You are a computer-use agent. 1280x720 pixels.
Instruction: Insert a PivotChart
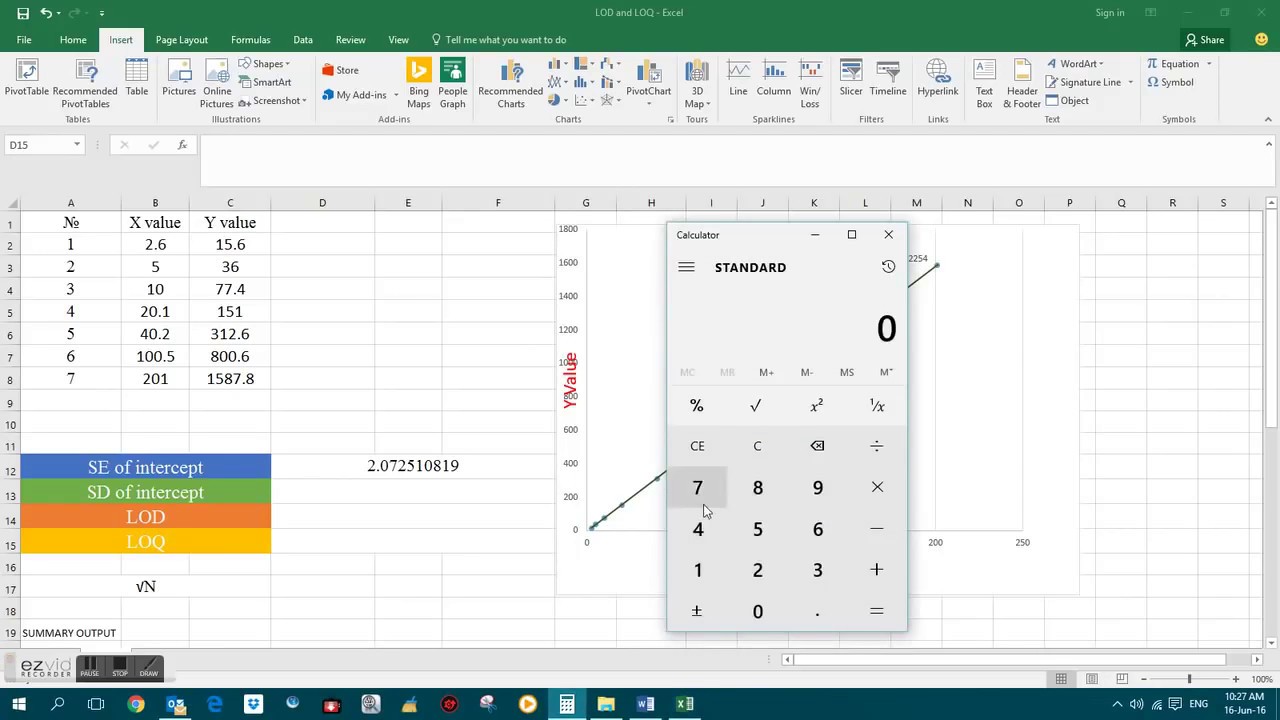click(648, 79)
